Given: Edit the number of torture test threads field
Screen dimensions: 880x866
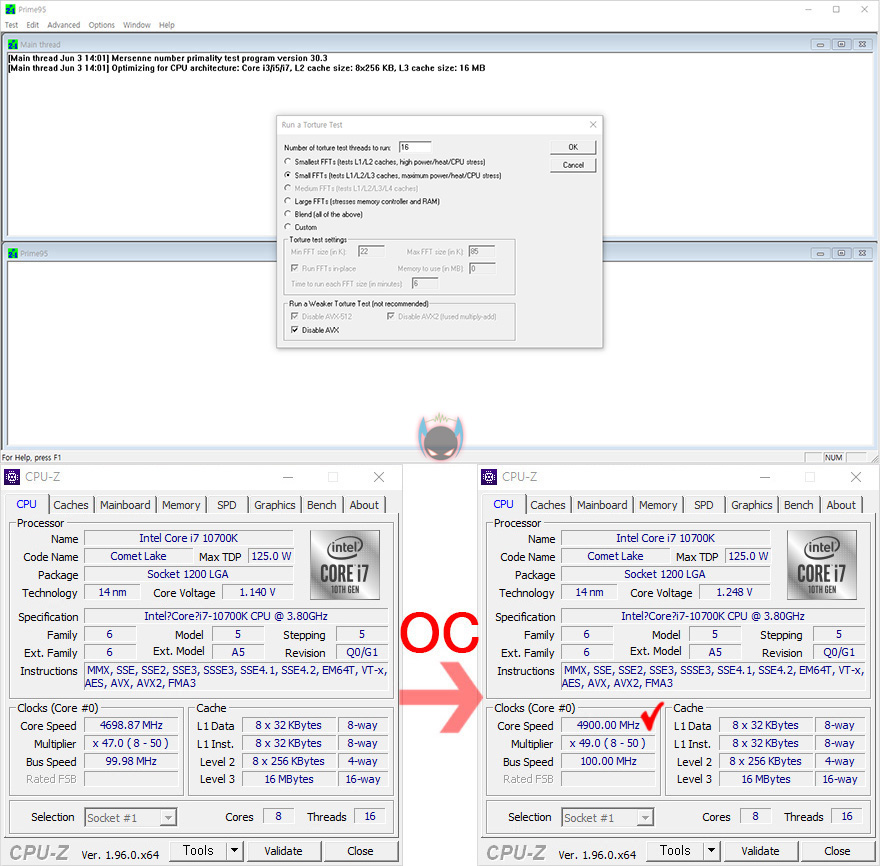Looking at the screenshot, I should click(415, 147).
